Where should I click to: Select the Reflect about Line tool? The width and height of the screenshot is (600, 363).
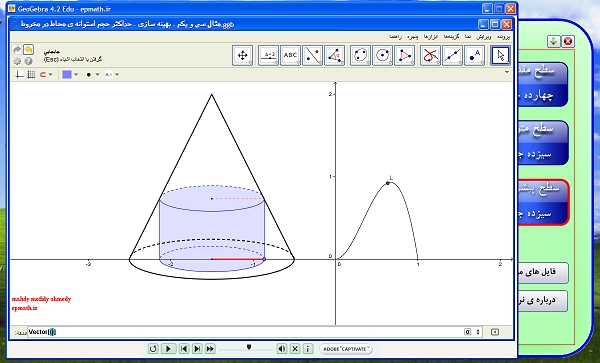click(x=312, y=55)
